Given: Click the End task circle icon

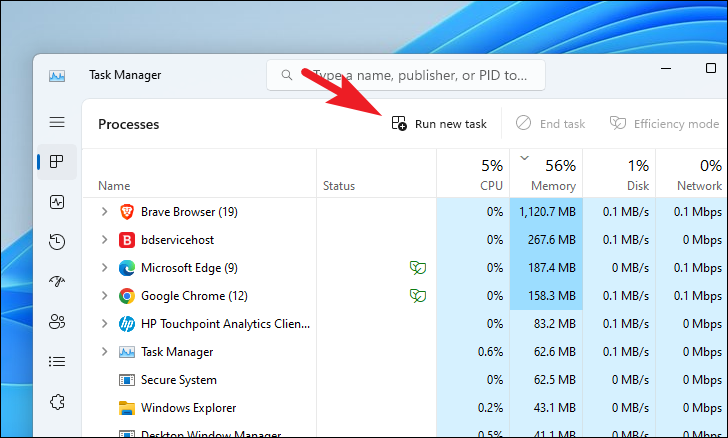Looking at the screenshot, I should point(523,123).
